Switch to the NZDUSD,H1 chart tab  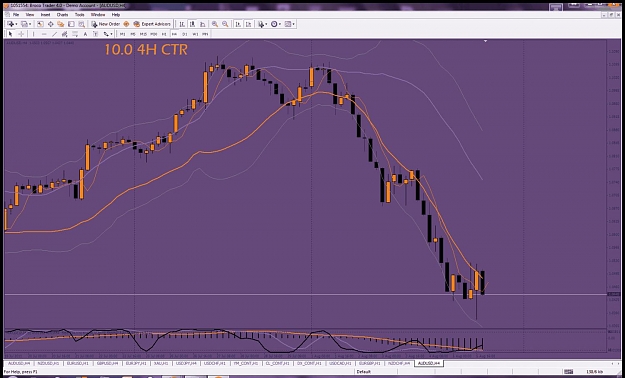click(48, 363)
